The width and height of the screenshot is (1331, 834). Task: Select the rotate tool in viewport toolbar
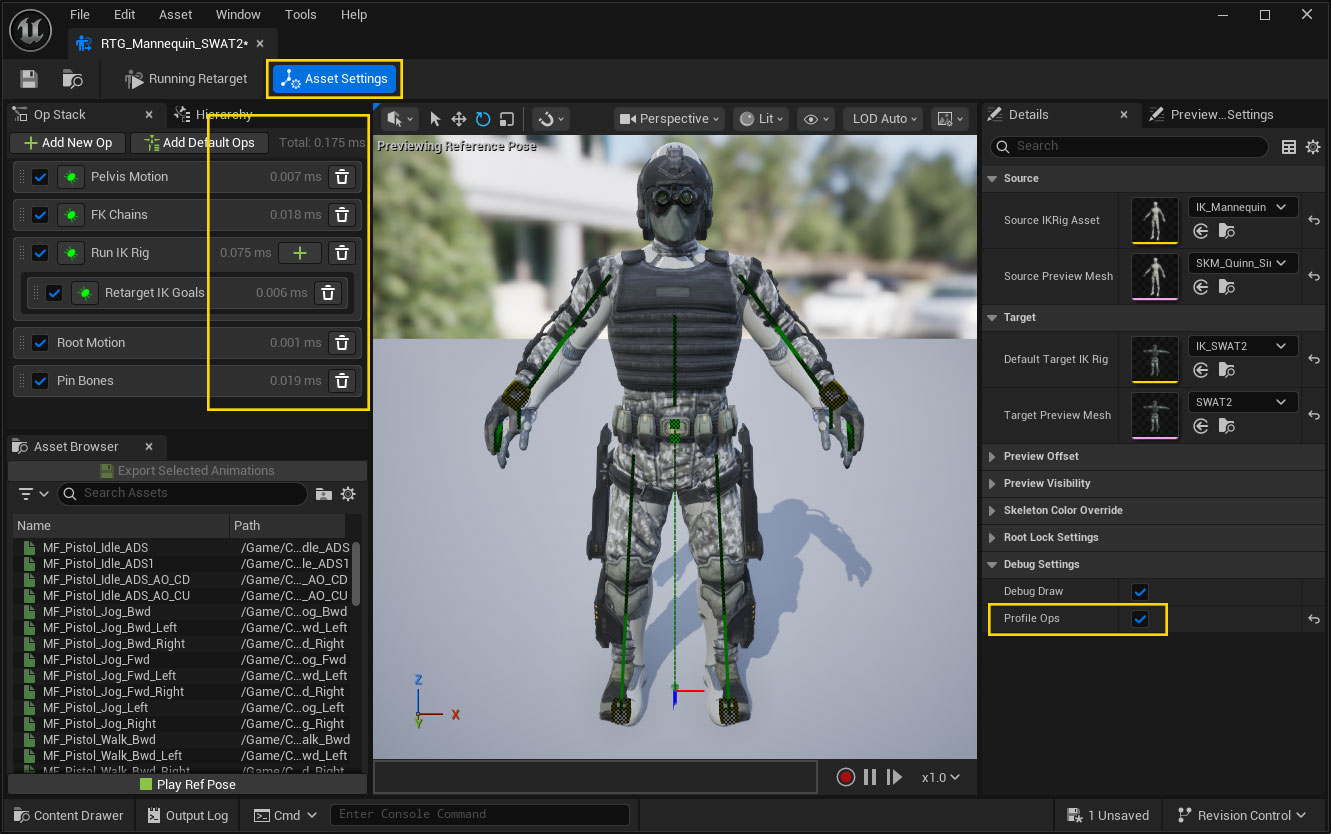pyautogui.click(x=483, y=119)
